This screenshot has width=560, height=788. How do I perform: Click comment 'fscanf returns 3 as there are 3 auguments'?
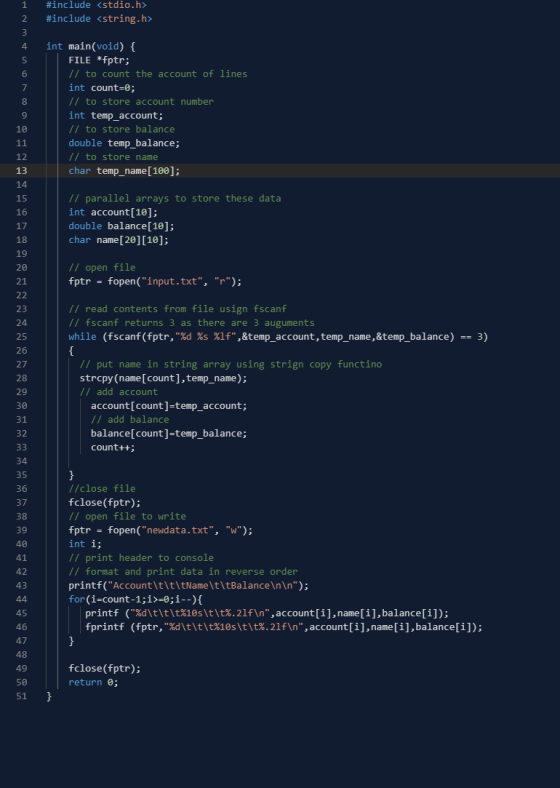coord(192,323)
